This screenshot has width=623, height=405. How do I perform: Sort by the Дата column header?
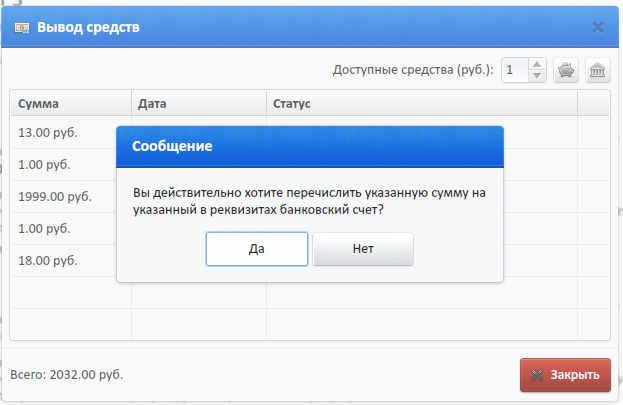coord(199,104)
